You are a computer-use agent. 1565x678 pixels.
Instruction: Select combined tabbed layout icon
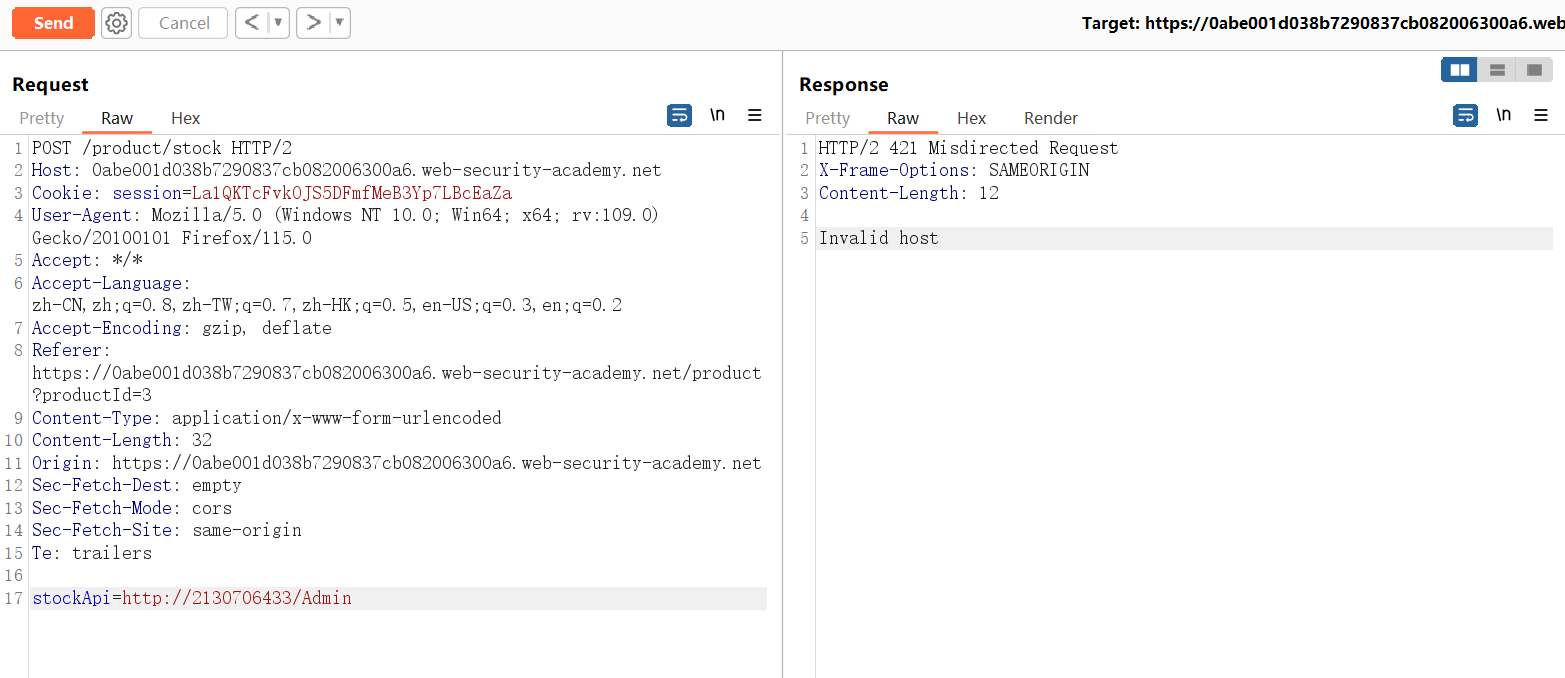[1534, 70]
